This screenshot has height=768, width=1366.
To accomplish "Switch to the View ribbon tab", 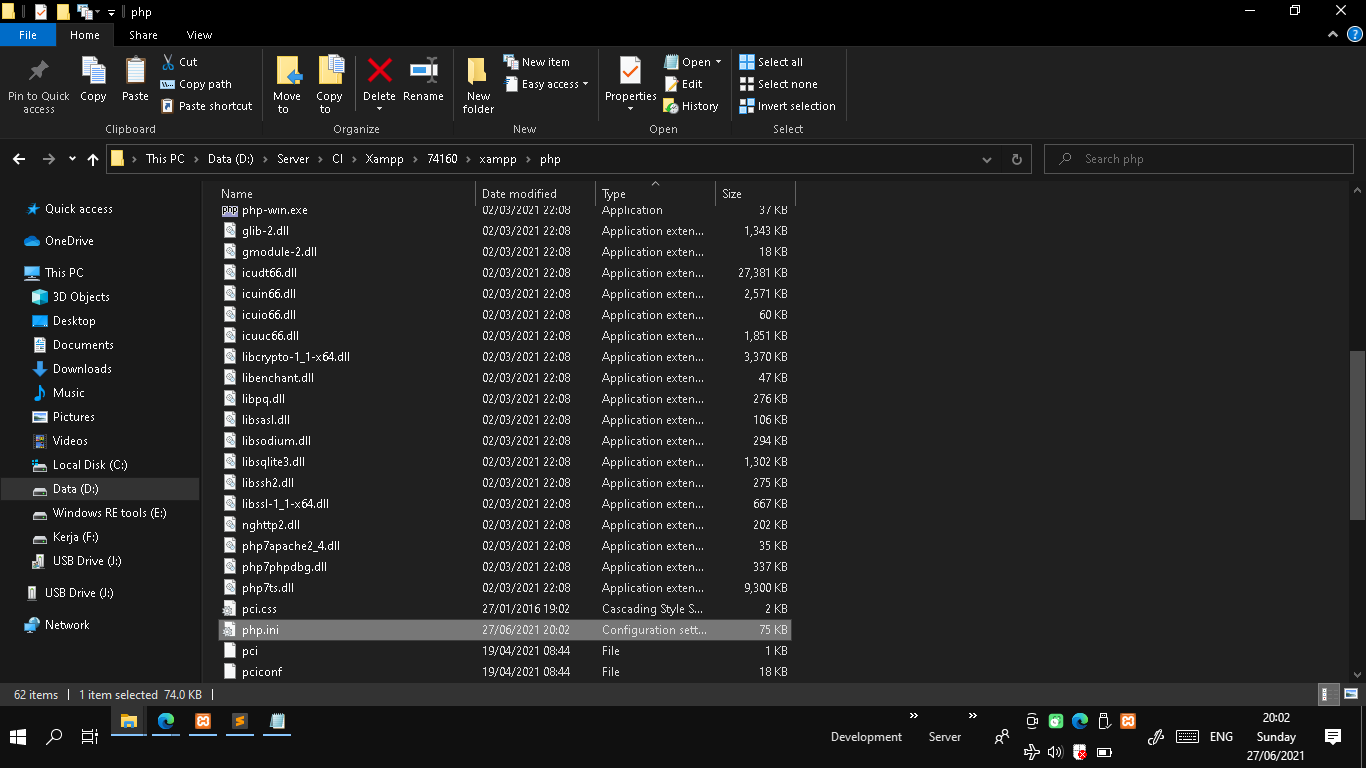I will [199, 34].
